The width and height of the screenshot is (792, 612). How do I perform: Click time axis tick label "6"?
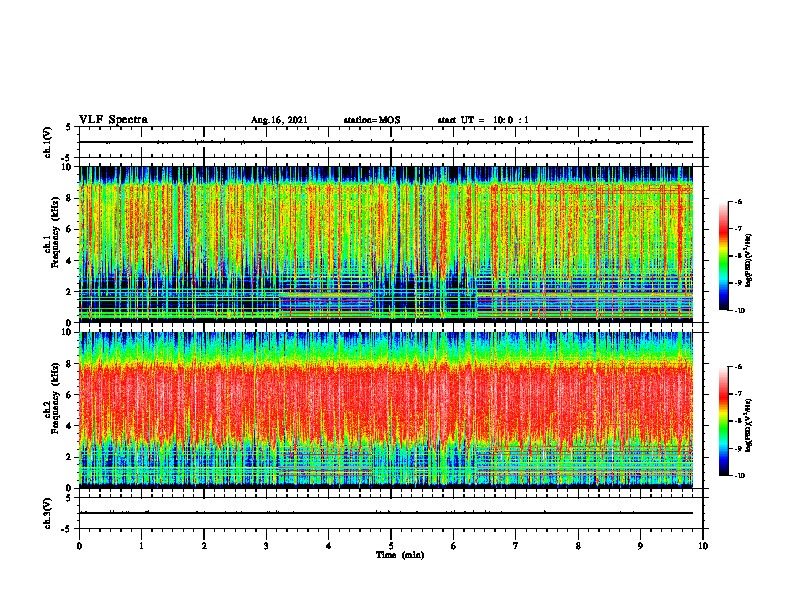click(x=454, y=546)
